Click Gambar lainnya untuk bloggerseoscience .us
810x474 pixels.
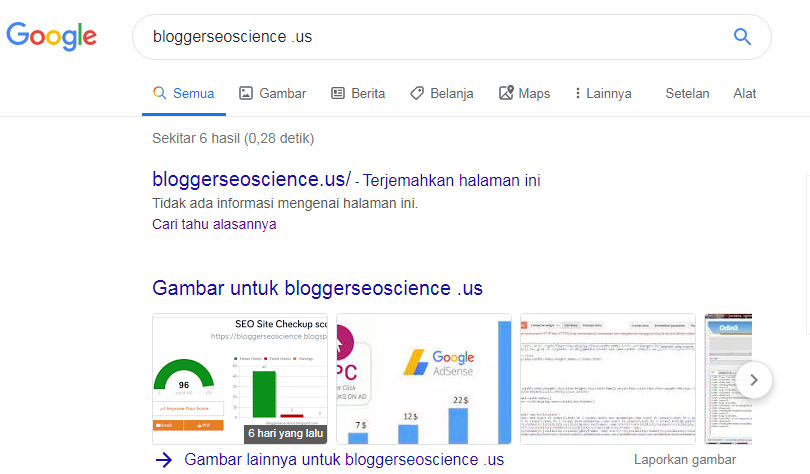click(344, 460)
